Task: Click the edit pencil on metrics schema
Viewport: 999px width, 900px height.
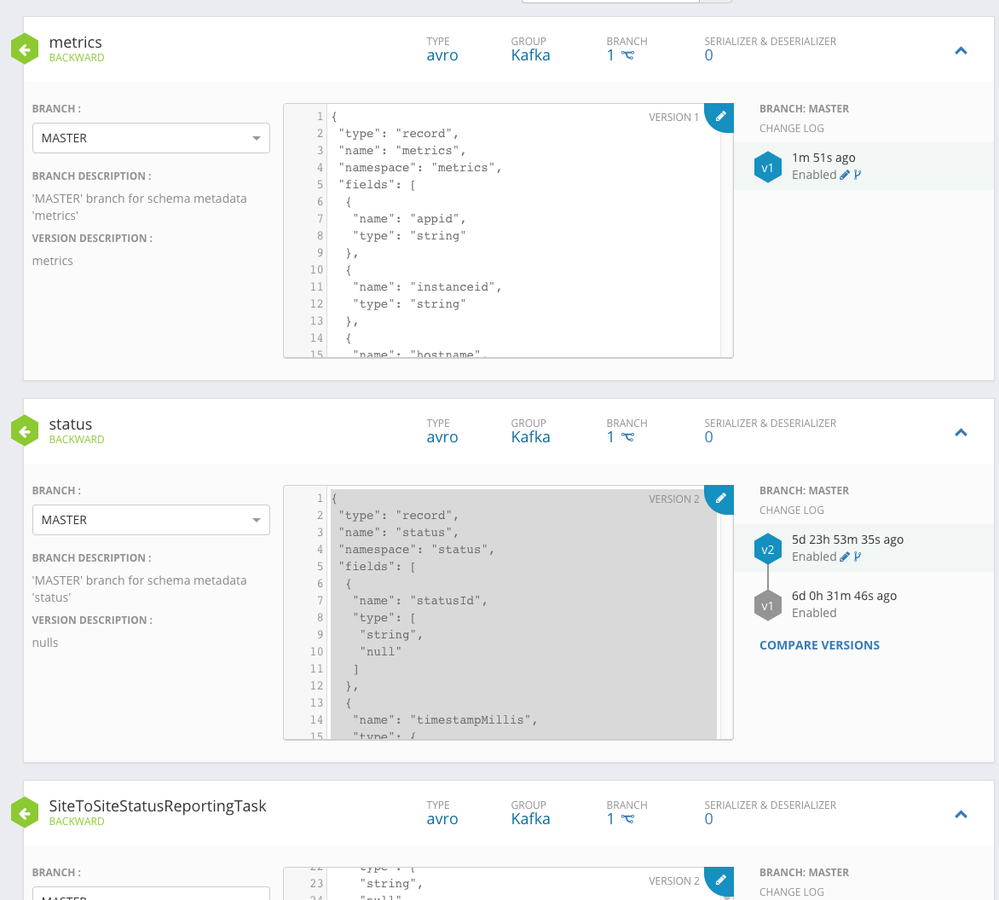Action: point(721,114)
